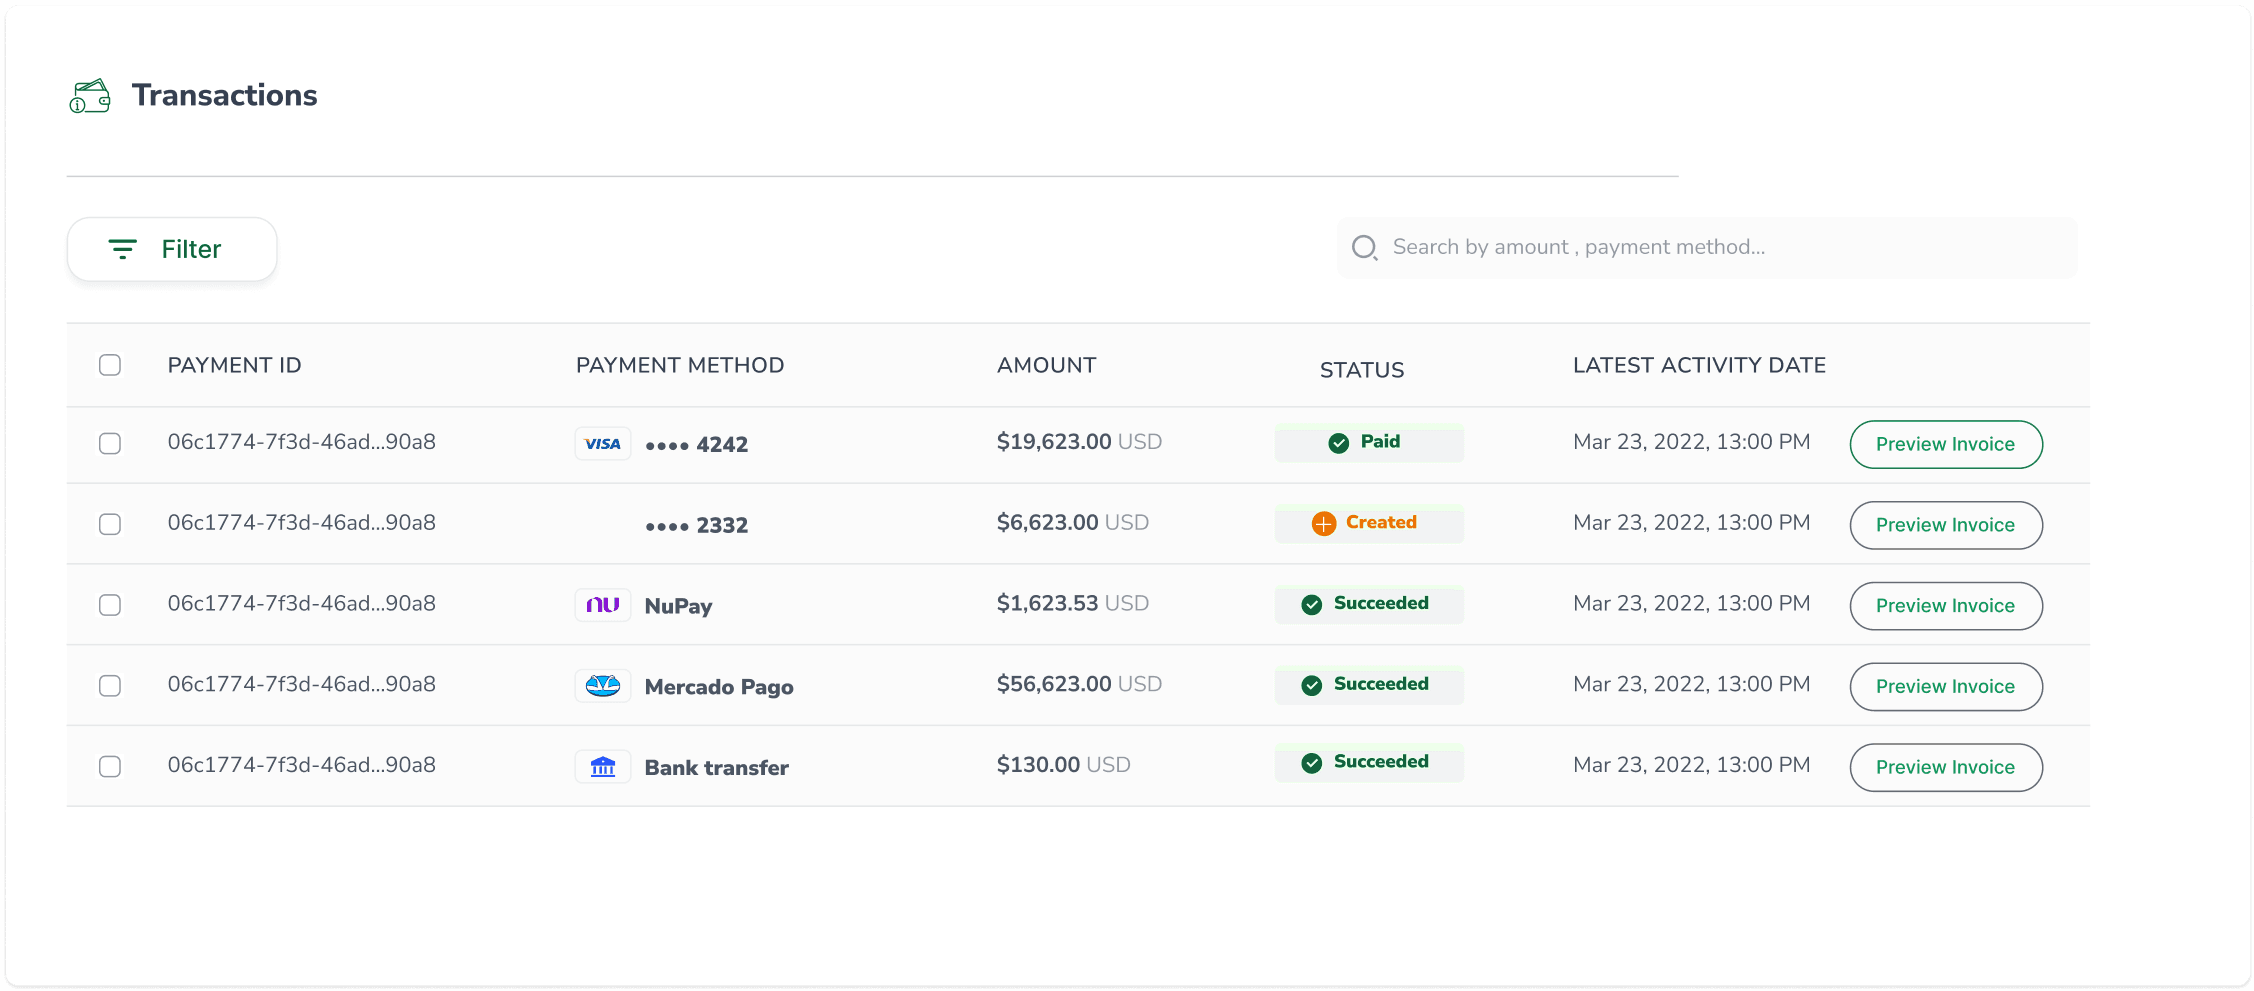The image size is (2254, 991).
Task: Click the orange Created status icon
Action: 1323,524
